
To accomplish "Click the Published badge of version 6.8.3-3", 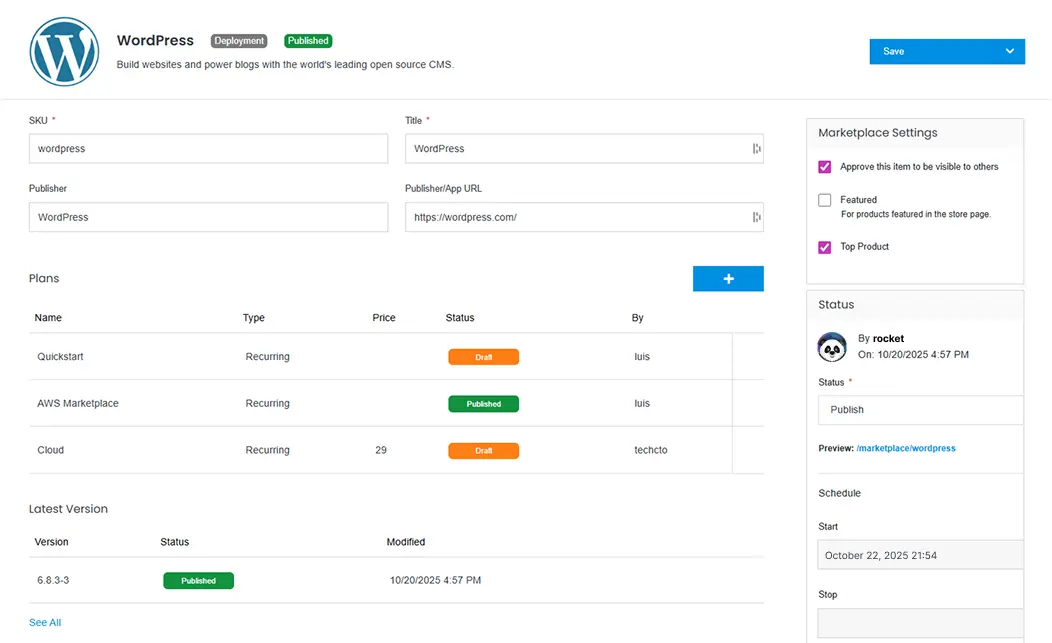I will [199, 581].
